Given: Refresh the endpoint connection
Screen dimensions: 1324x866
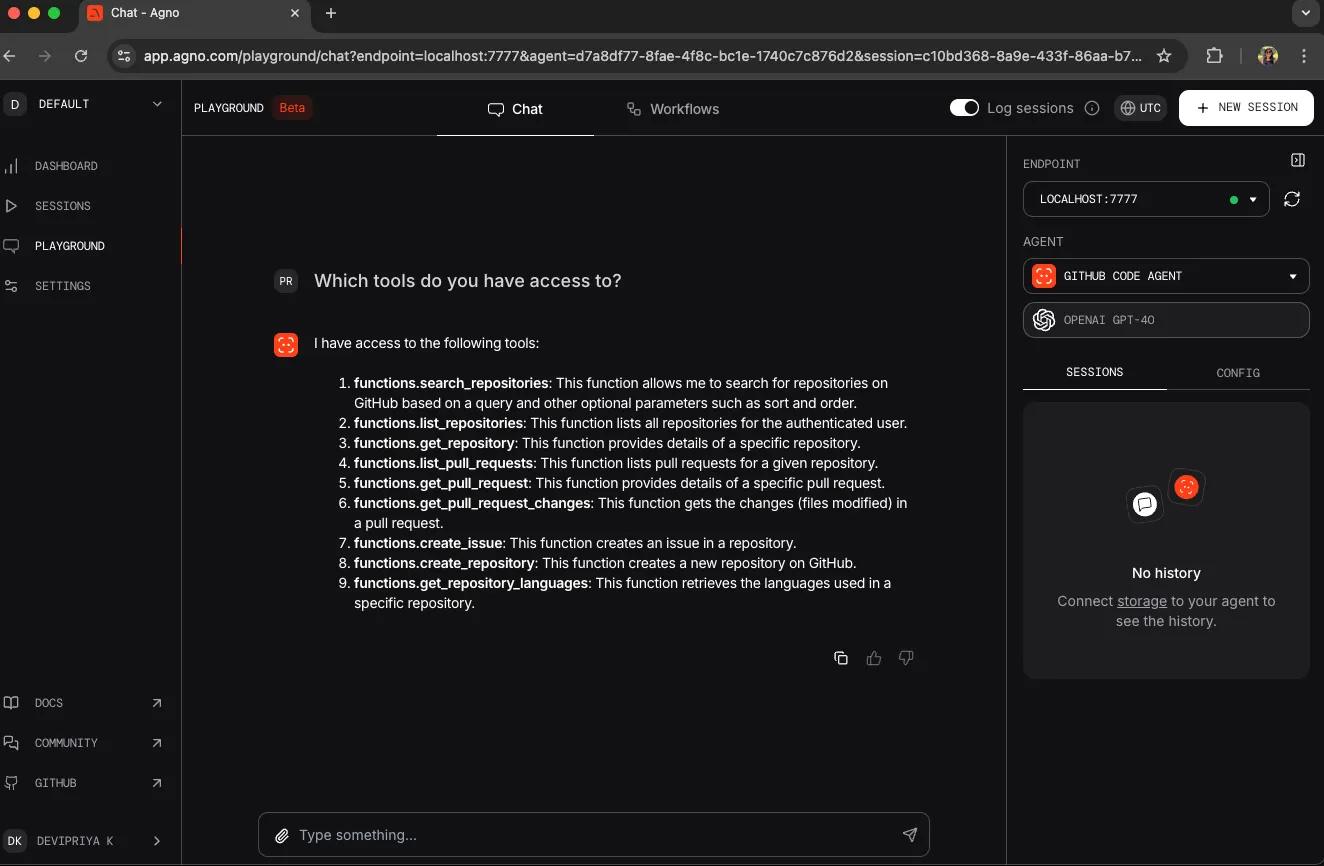Looking at the screenshot, I should coord(1292,199).
